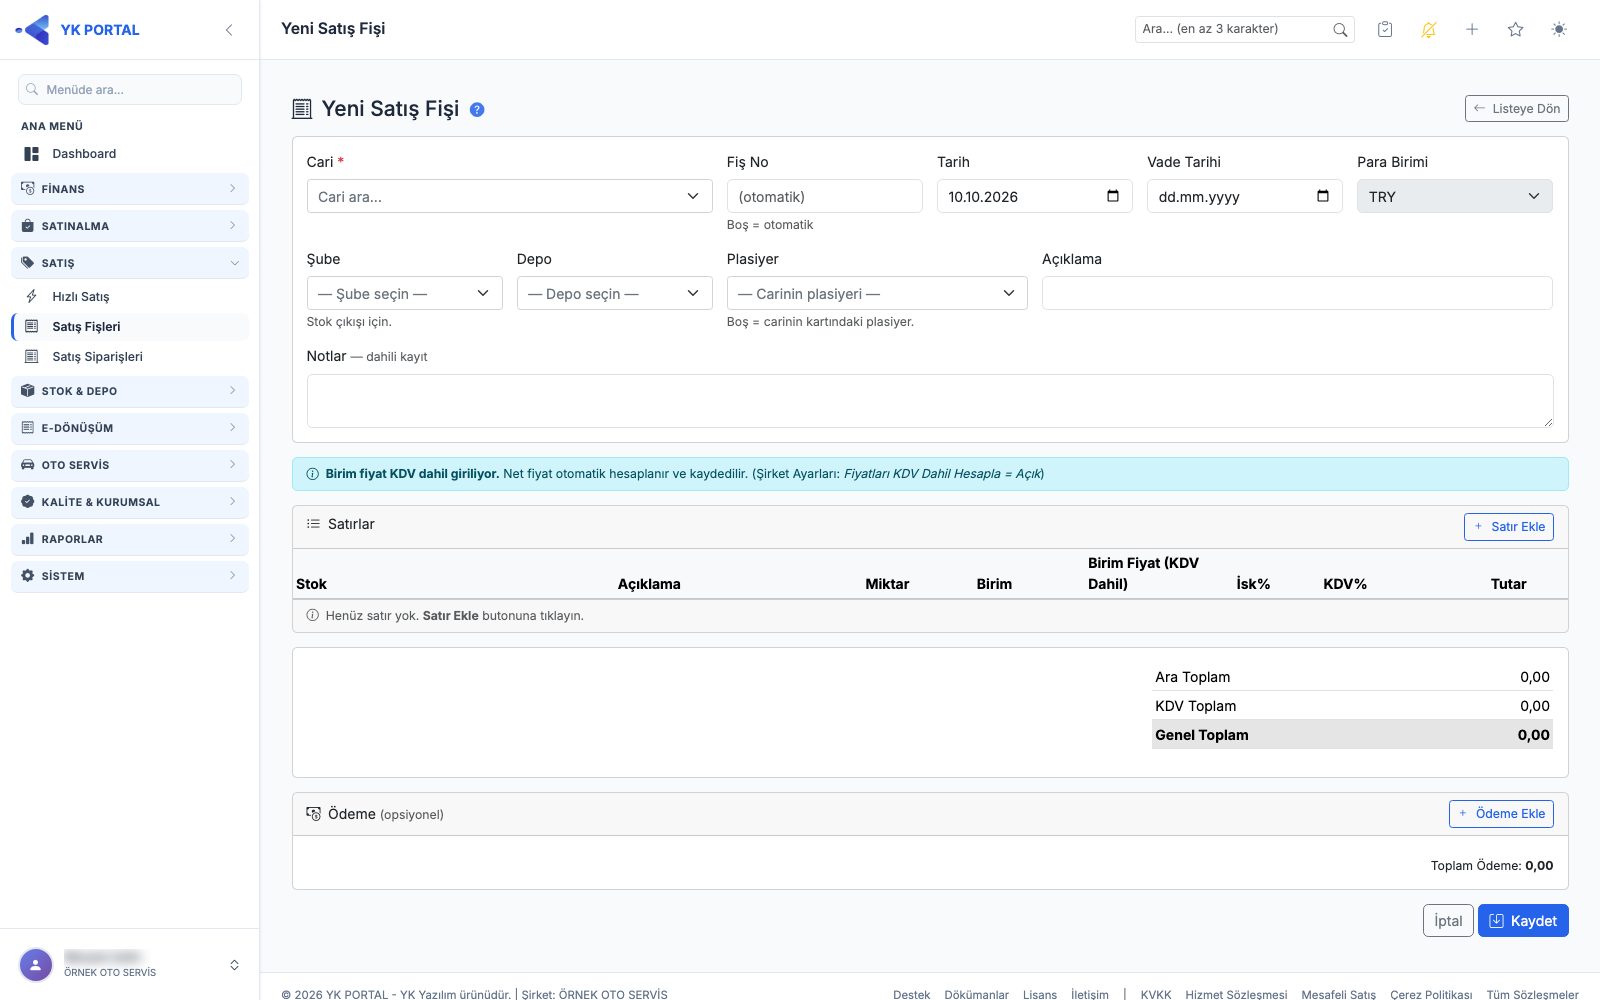Viewport: 1600px width, 1000px height.
Task: Click the Satır Ekle button
Action: click(x=1508, y=527)
